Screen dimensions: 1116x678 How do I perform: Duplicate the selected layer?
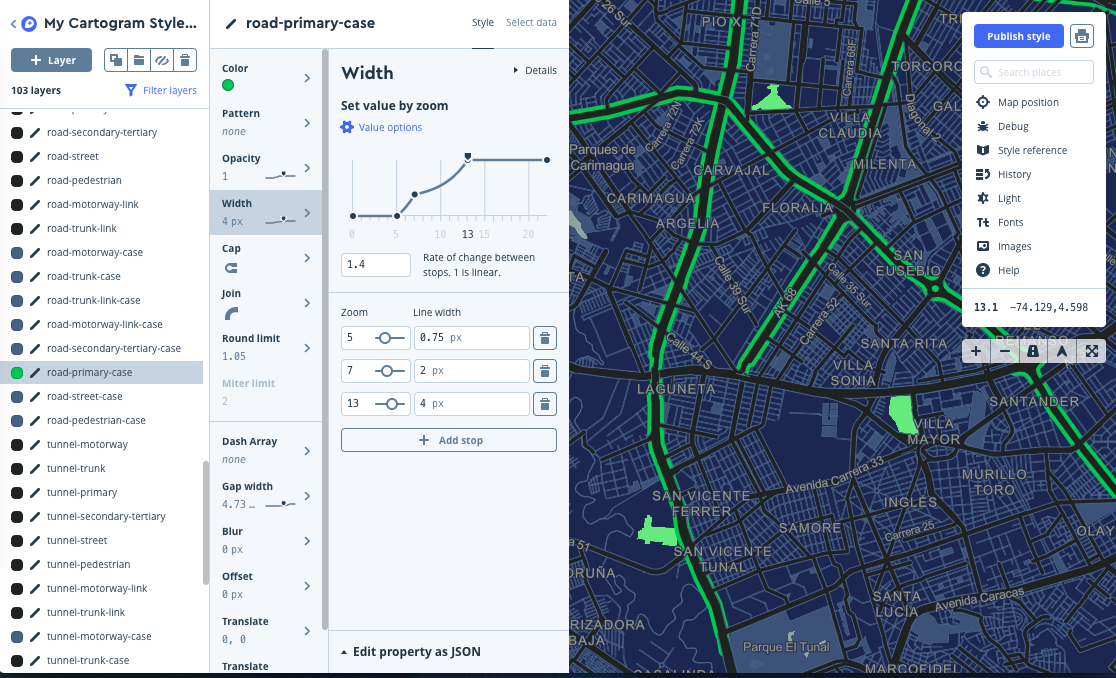tap(115, 60)
